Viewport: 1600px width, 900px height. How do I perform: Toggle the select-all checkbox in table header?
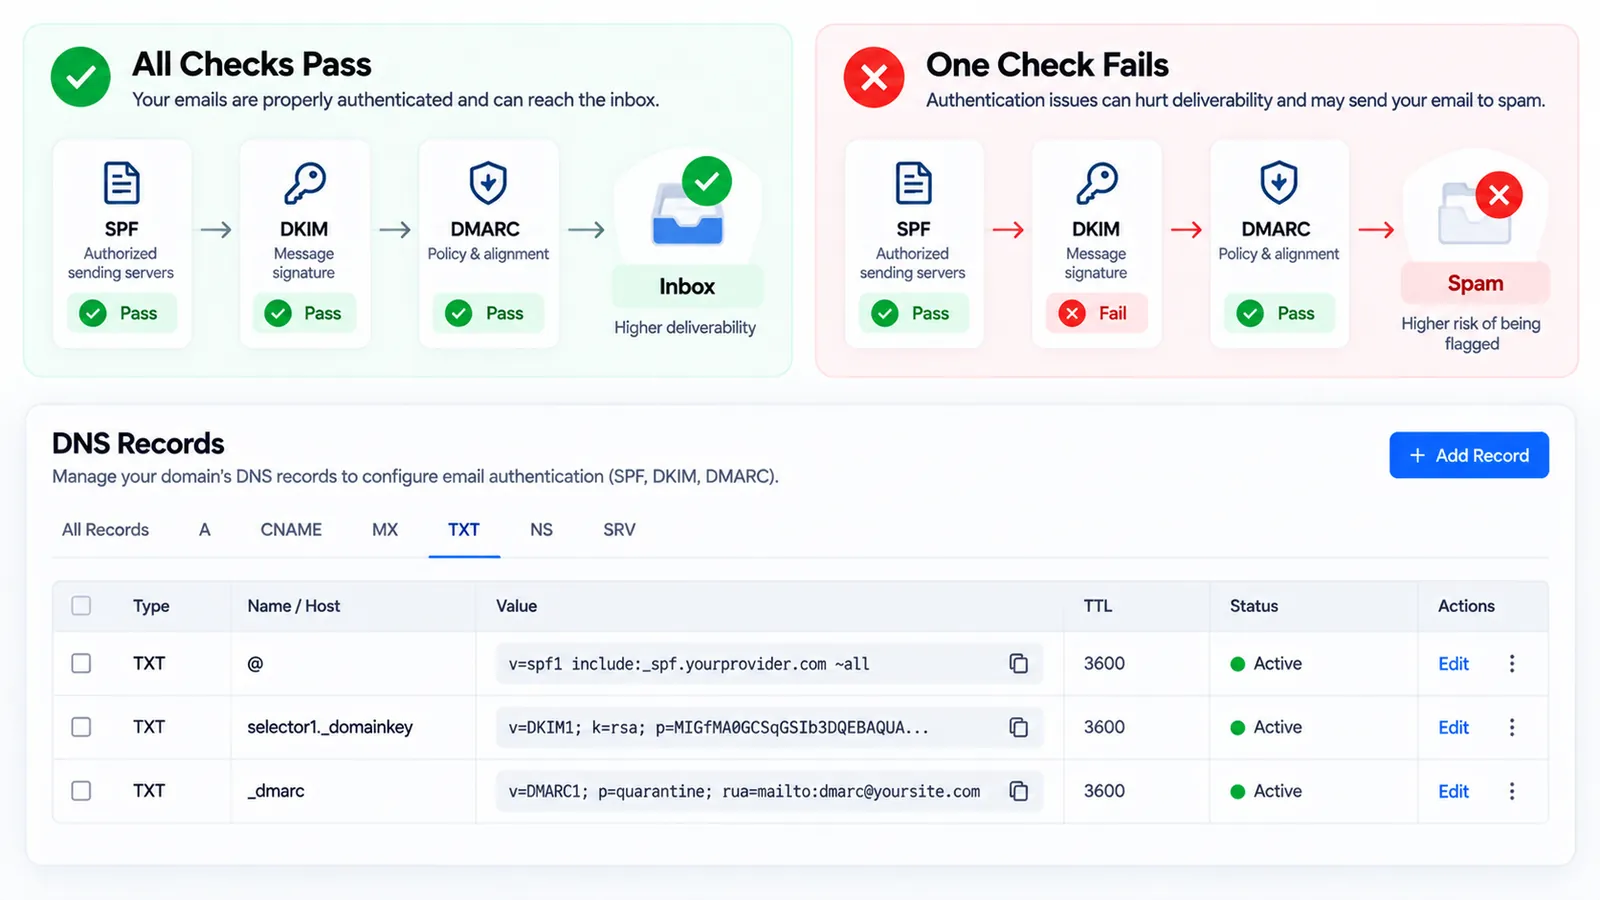click(81, 606)
